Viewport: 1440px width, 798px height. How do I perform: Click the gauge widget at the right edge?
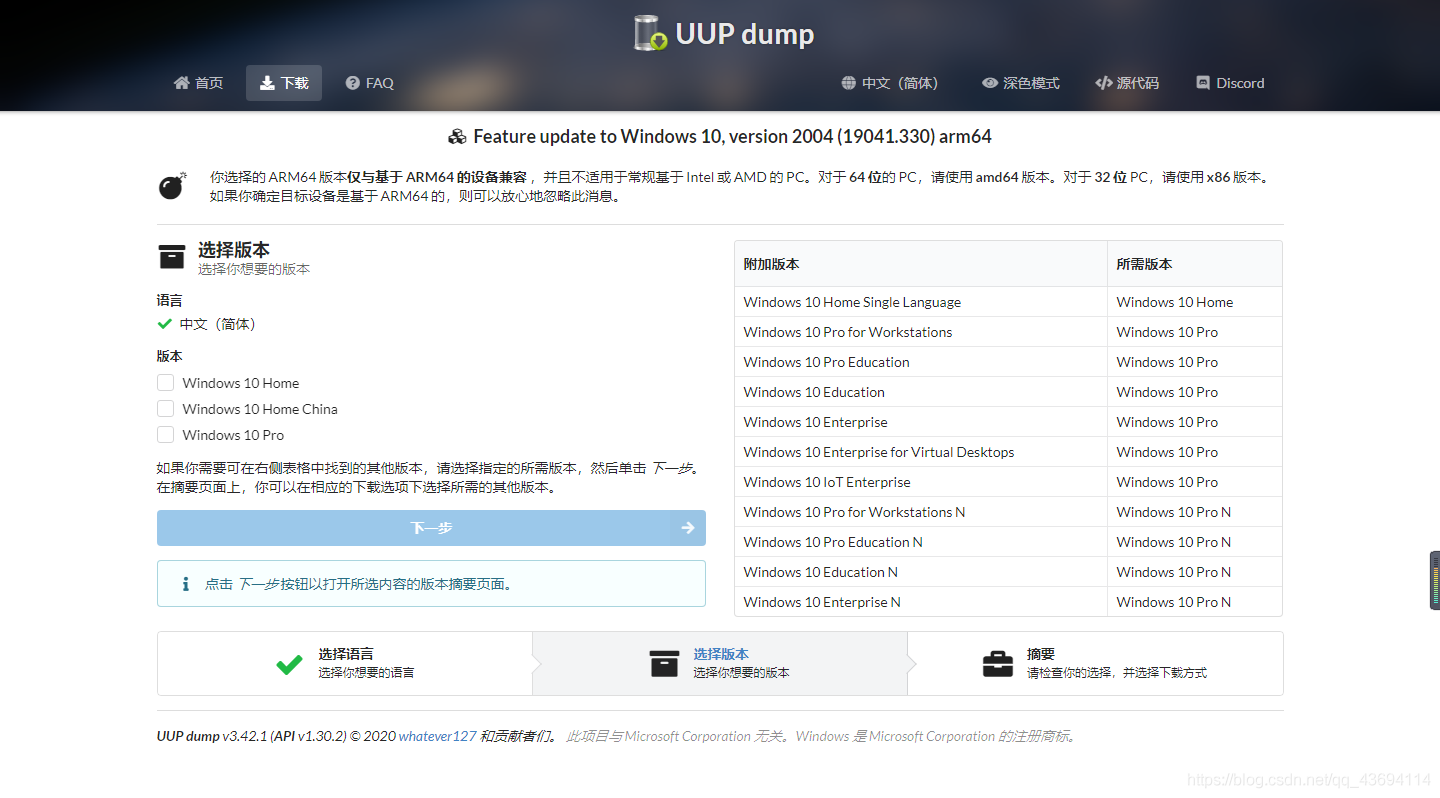(1435, 580)
